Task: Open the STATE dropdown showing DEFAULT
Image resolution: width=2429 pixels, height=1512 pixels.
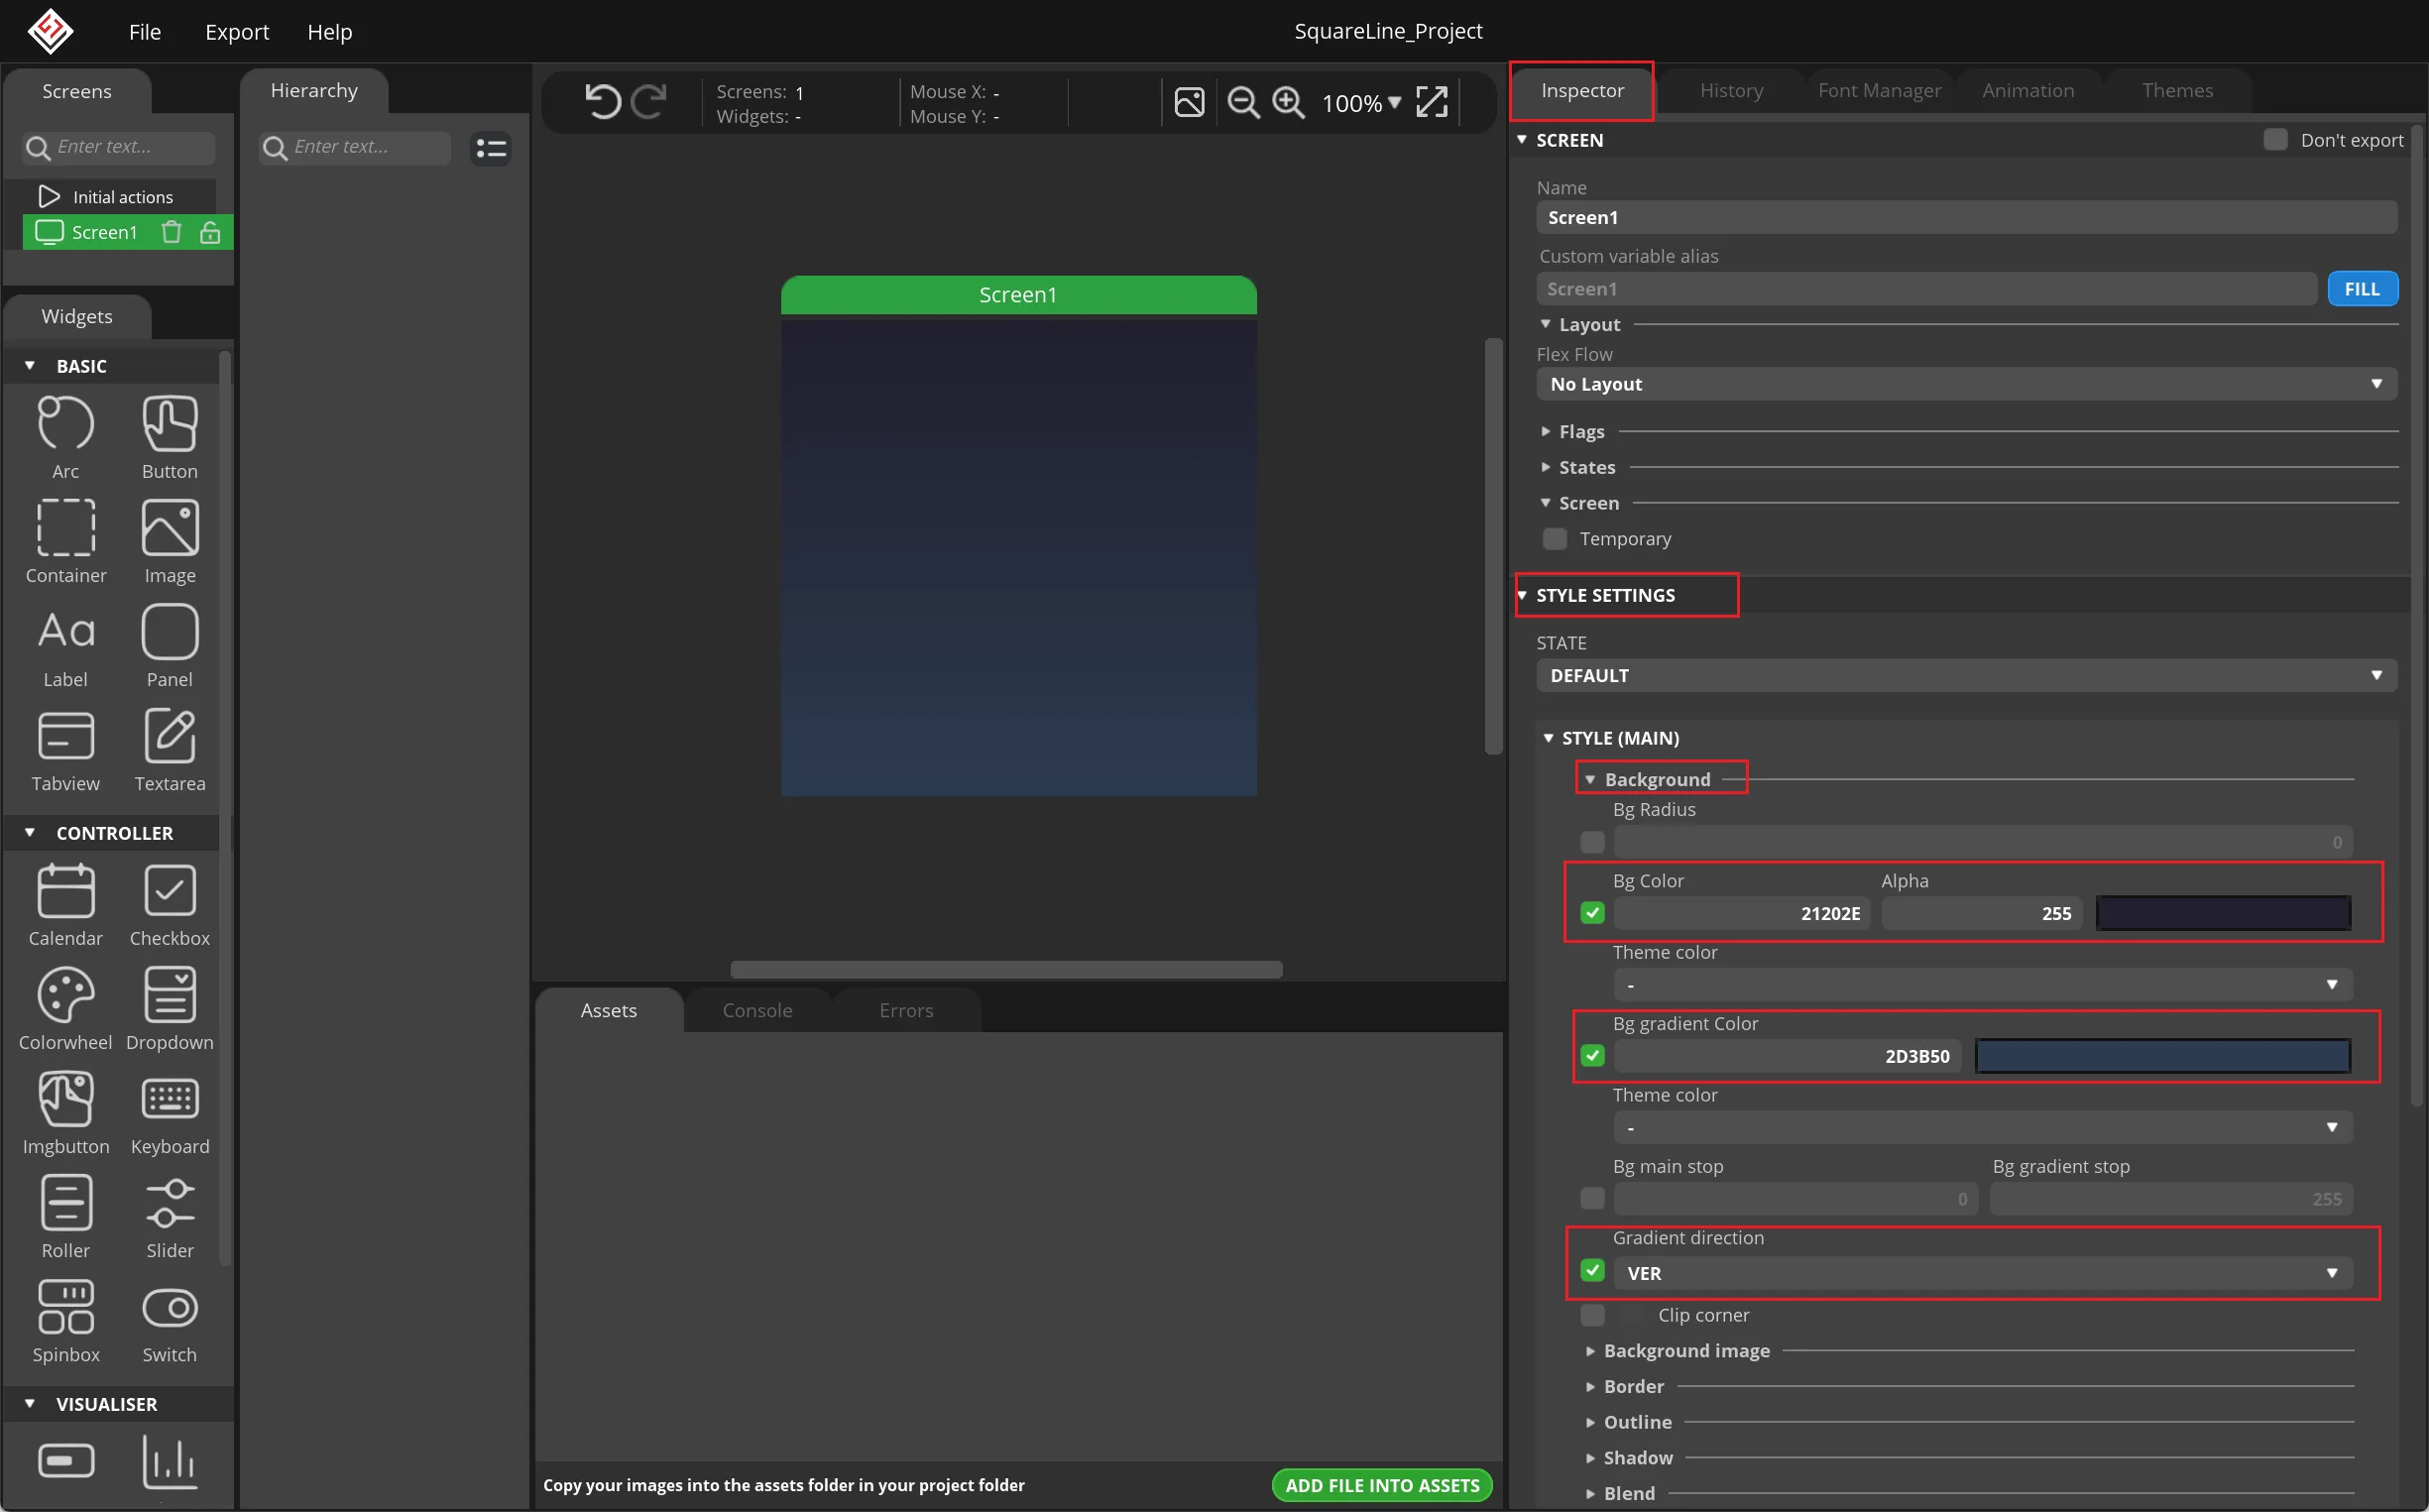Action: (x=1966, y=676)
